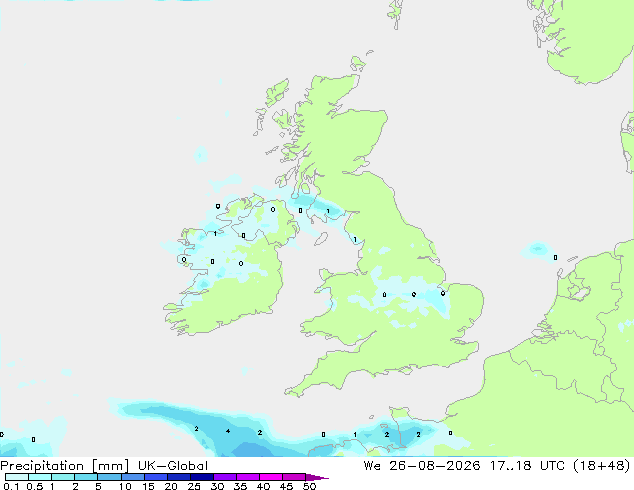Click the legend label '25'
The image size is (634, 490).
coord(194,486)
